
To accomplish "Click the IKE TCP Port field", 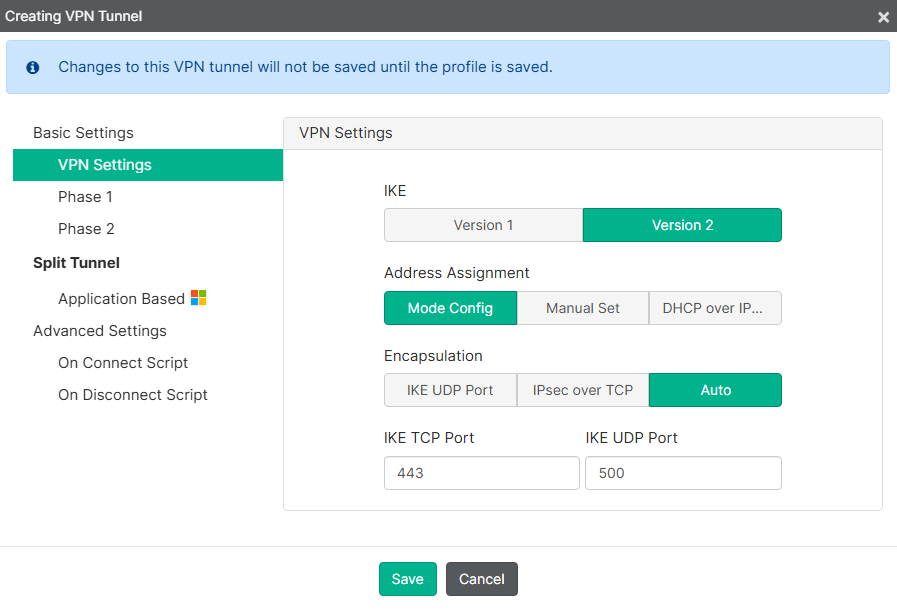I will tap(481, 472).
